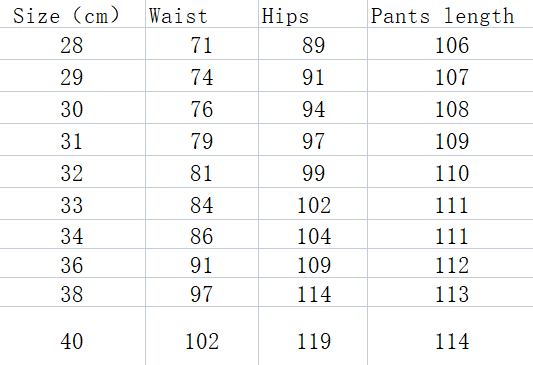Select pants length 114 cell
The height and width of the screenshot is (365, 533).
pyautogui.click(x=450, y=336)
